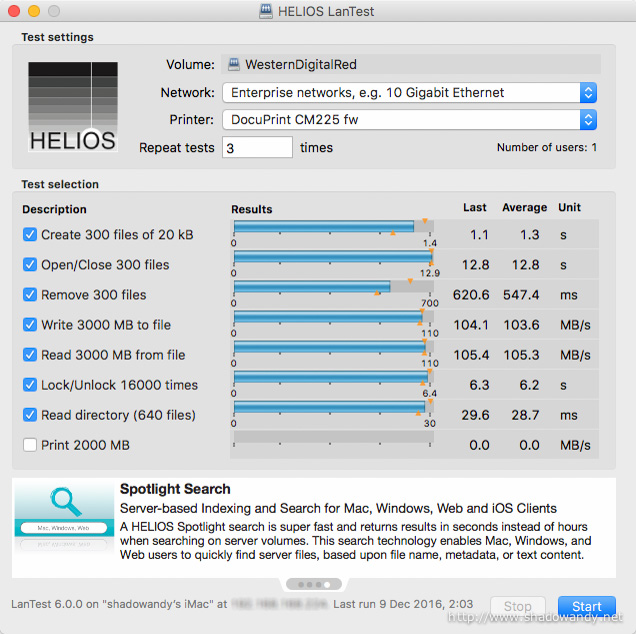Viewport: 636px width, 634px height.
Task: Click the Average value 1.3
Action: [x=530, y=234]
